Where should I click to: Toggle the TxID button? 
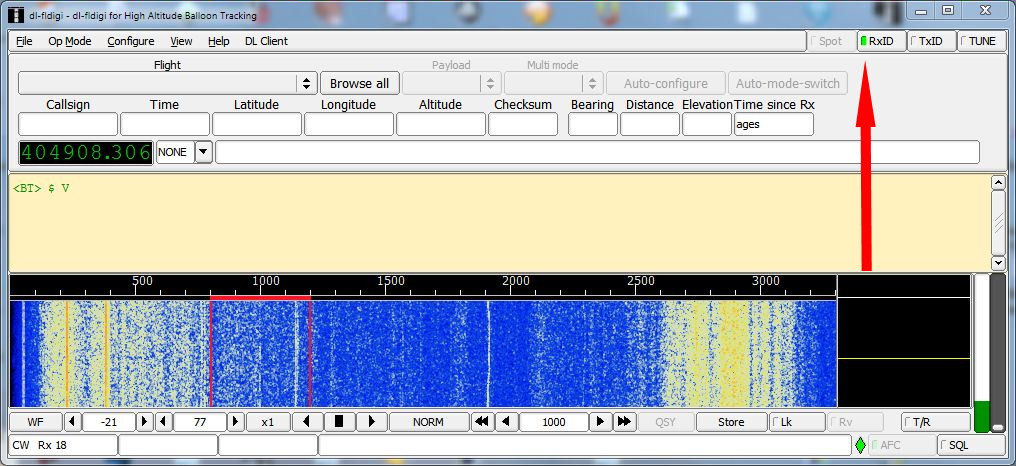point(930,41)
